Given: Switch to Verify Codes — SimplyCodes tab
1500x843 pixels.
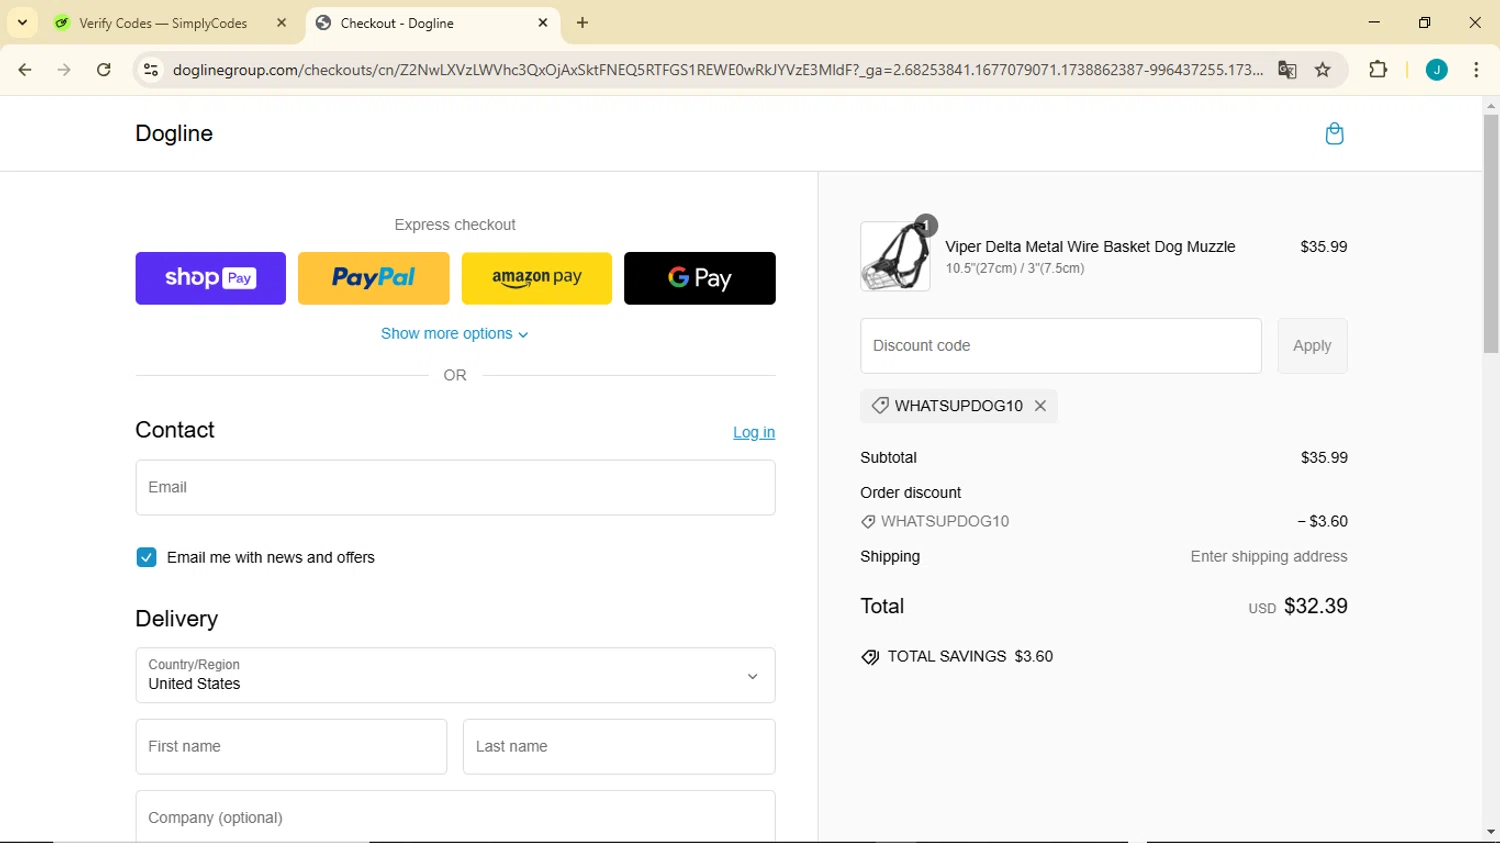Looking at the screenshot, I should point(163,23).
